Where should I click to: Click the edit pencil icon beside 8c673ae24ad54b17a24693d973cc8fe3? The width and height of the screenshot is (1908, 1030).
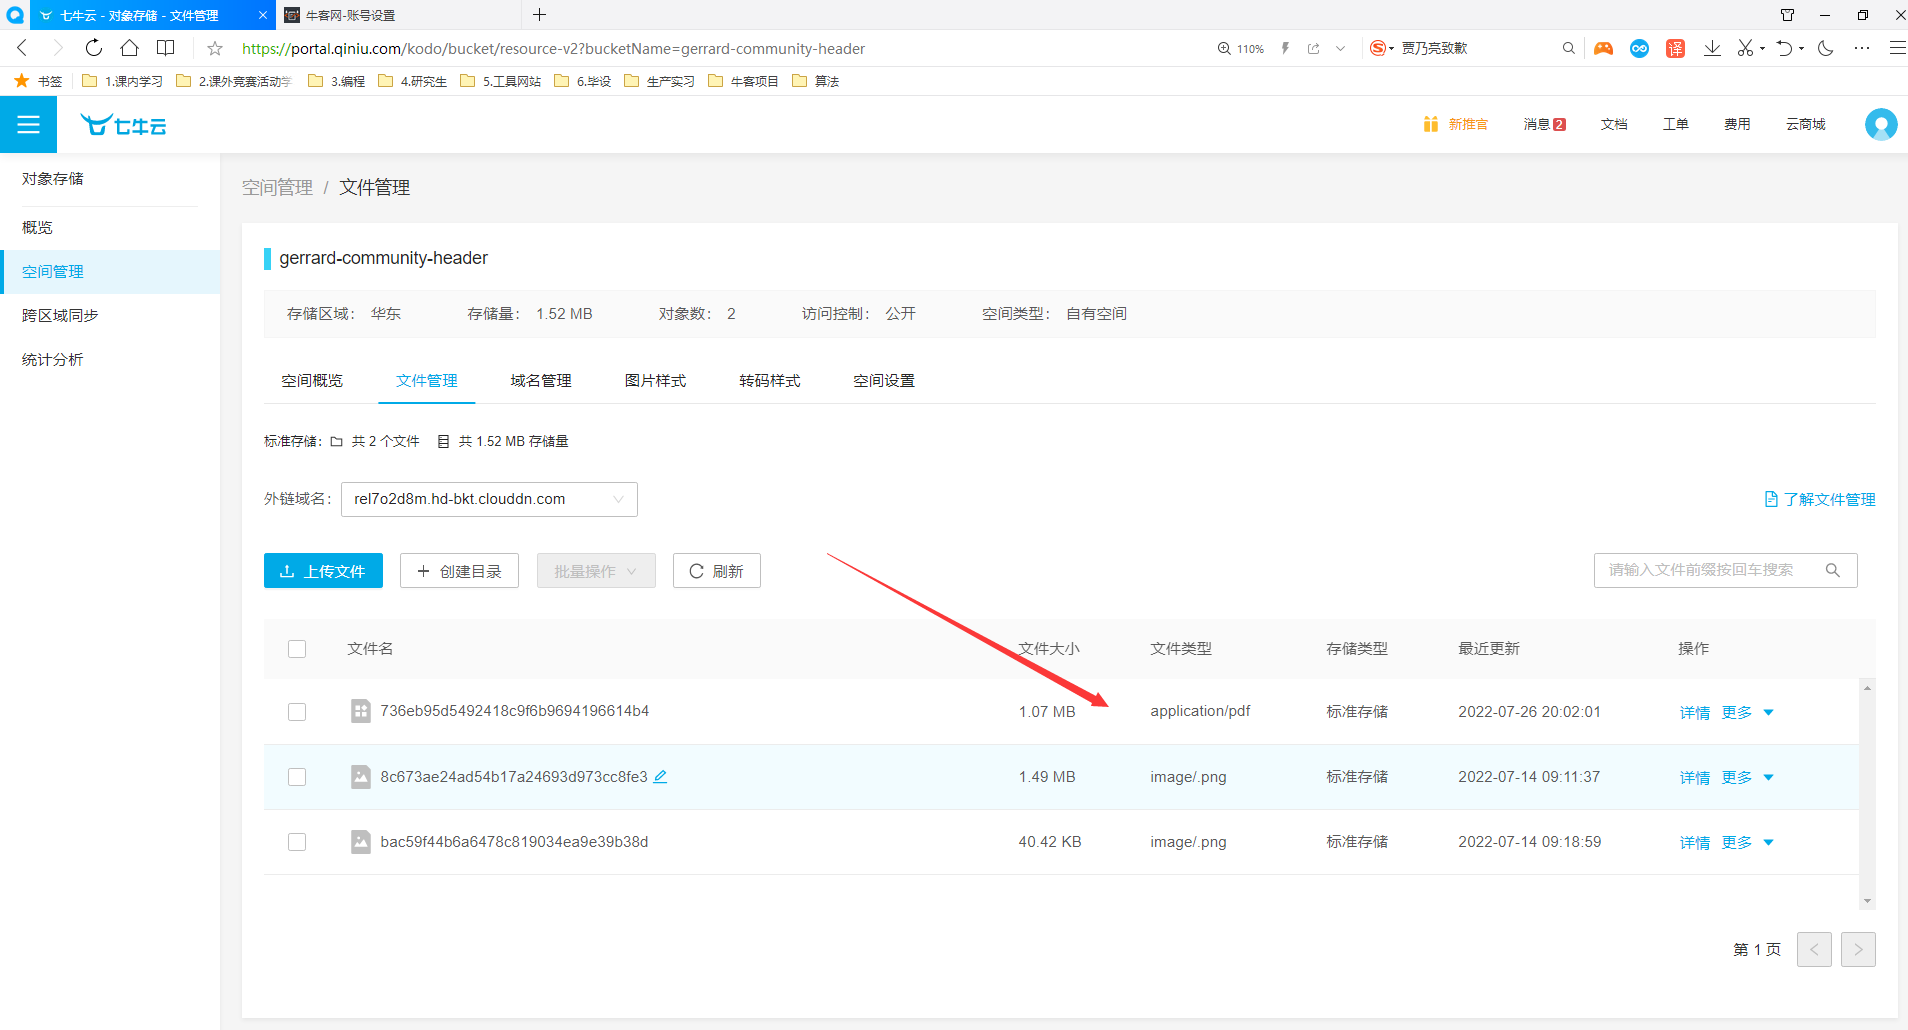pyautogui.click(x=660, y=776)
